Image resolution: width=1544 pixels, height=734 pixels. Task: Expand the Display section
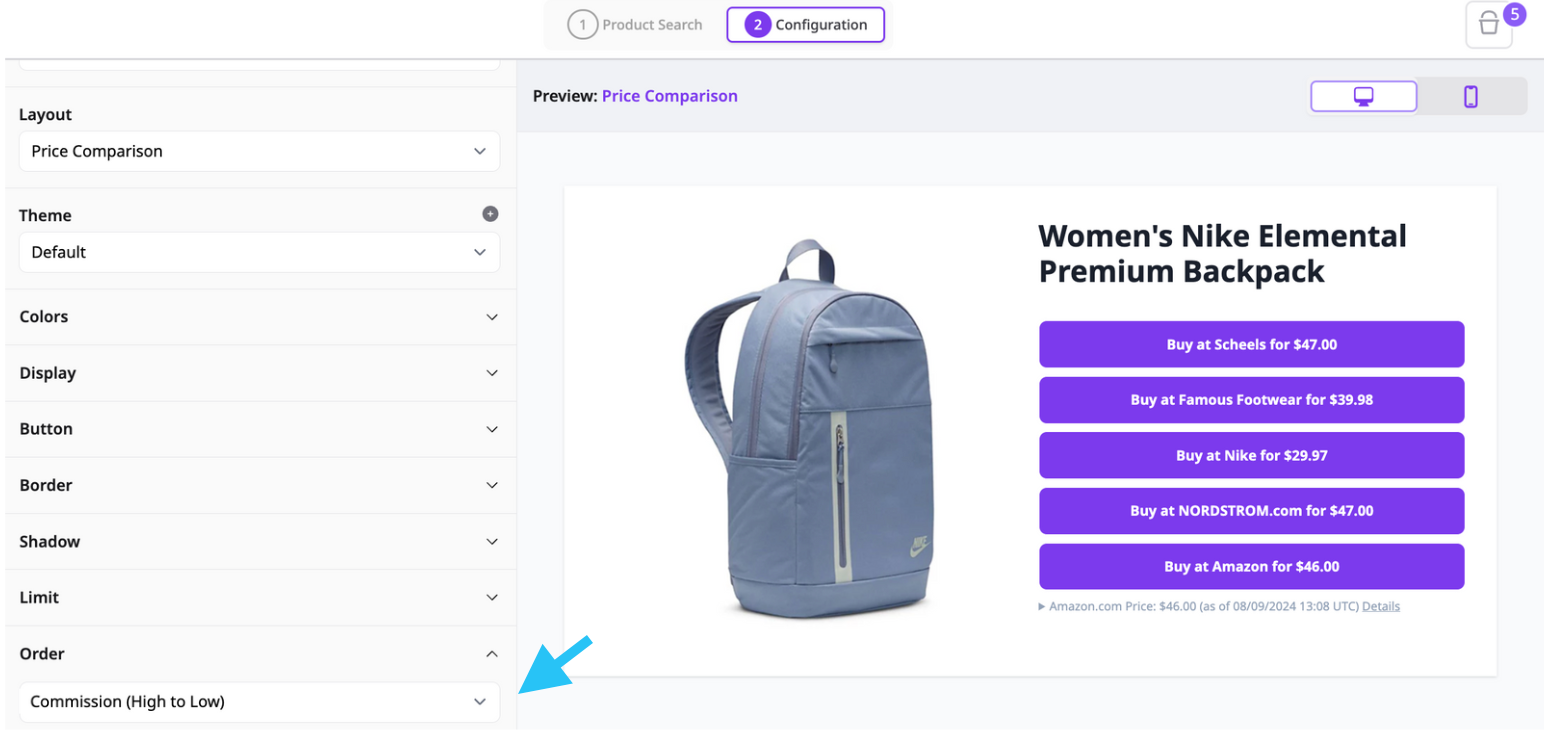tap(259, 373)
